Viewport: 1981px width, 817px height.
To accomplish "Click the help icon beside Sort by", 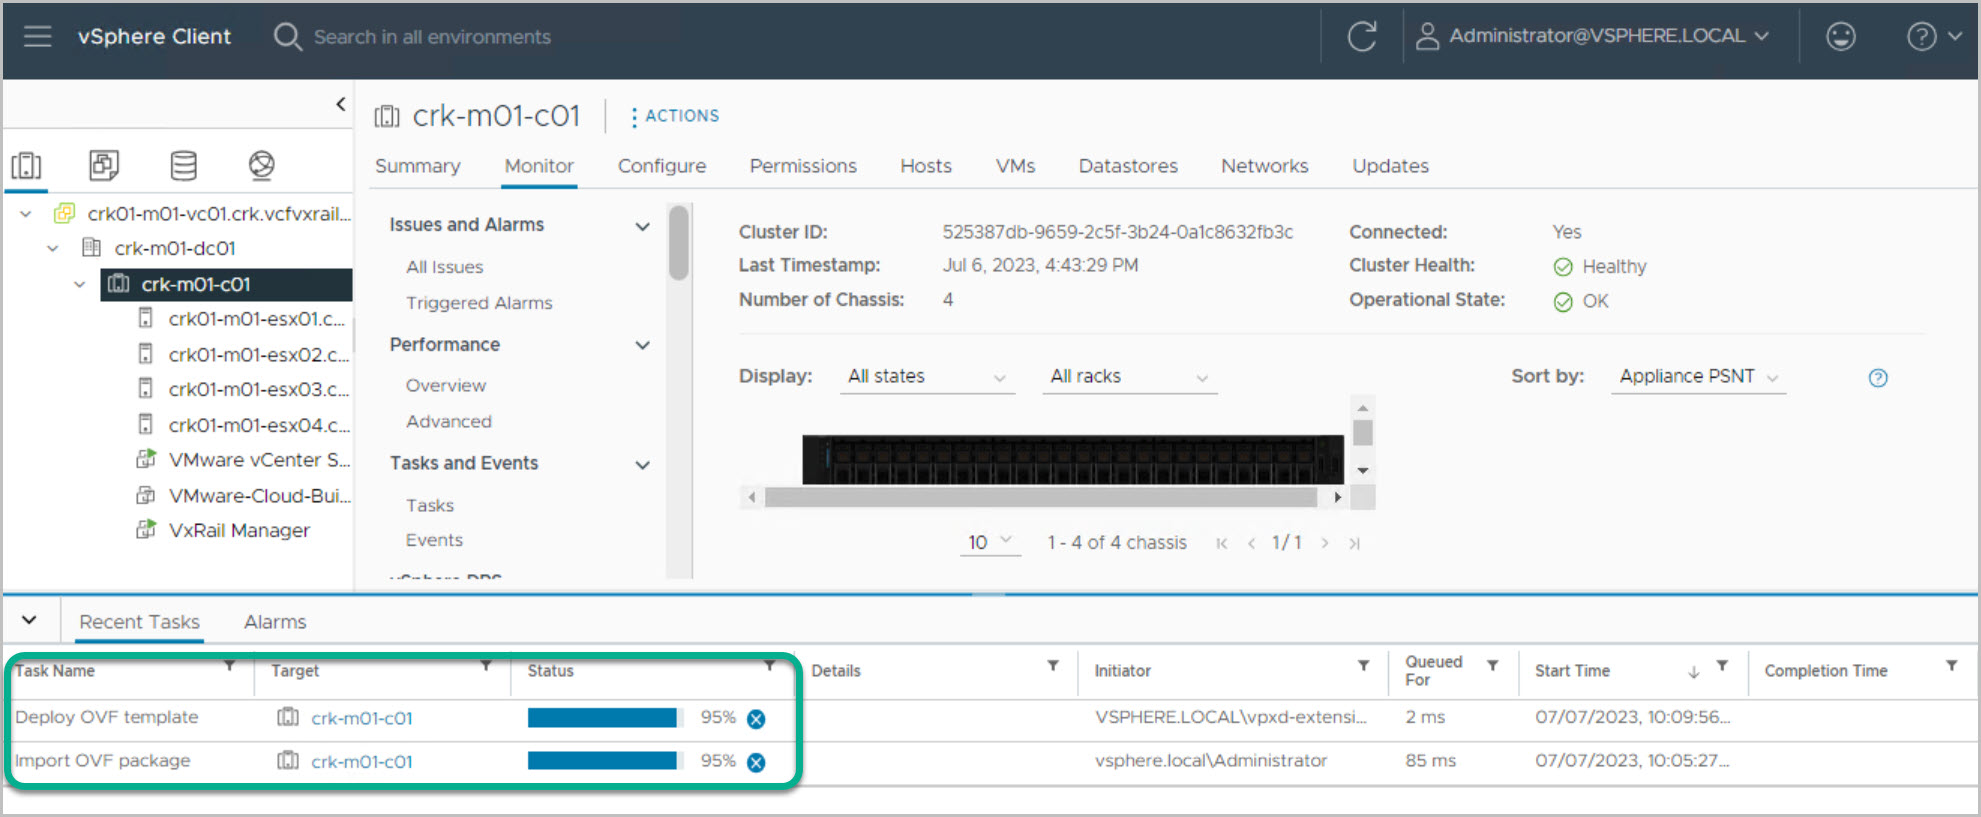I will [x=1877, y=378].
